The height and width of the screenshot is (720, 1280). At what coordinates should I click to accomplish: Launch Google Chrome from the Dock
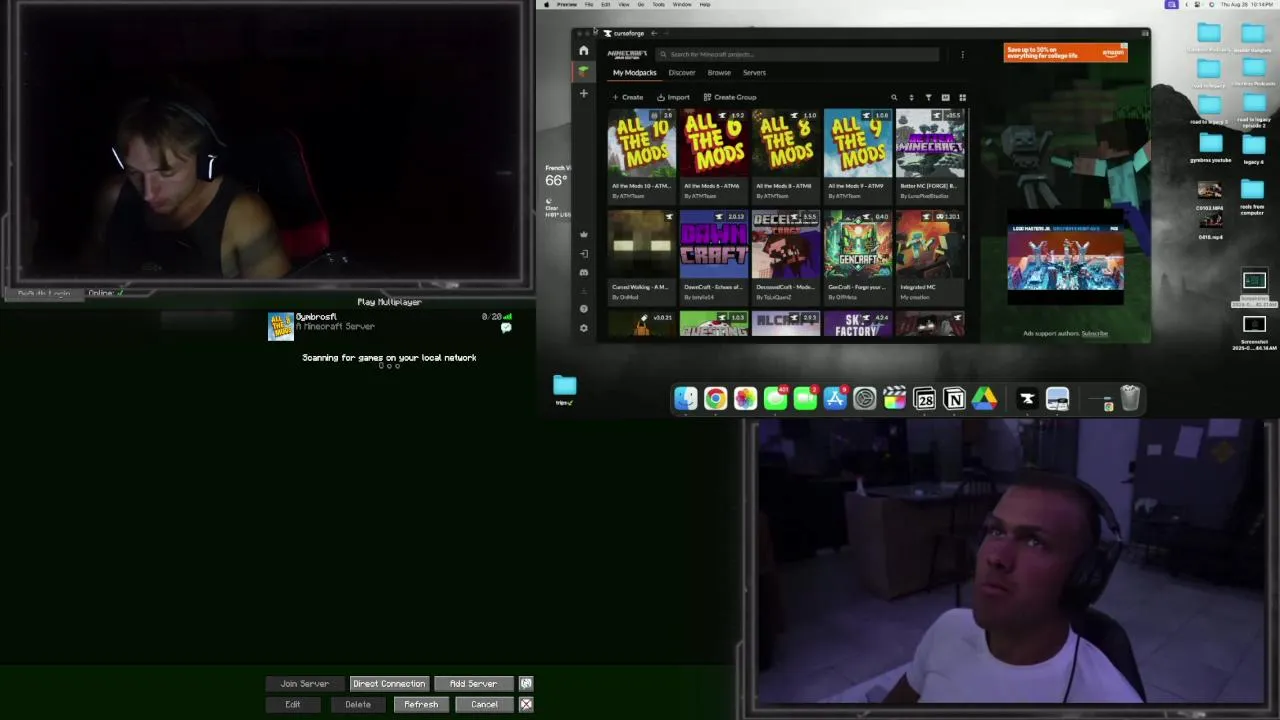pyautogui.click(x=715, y=399)
